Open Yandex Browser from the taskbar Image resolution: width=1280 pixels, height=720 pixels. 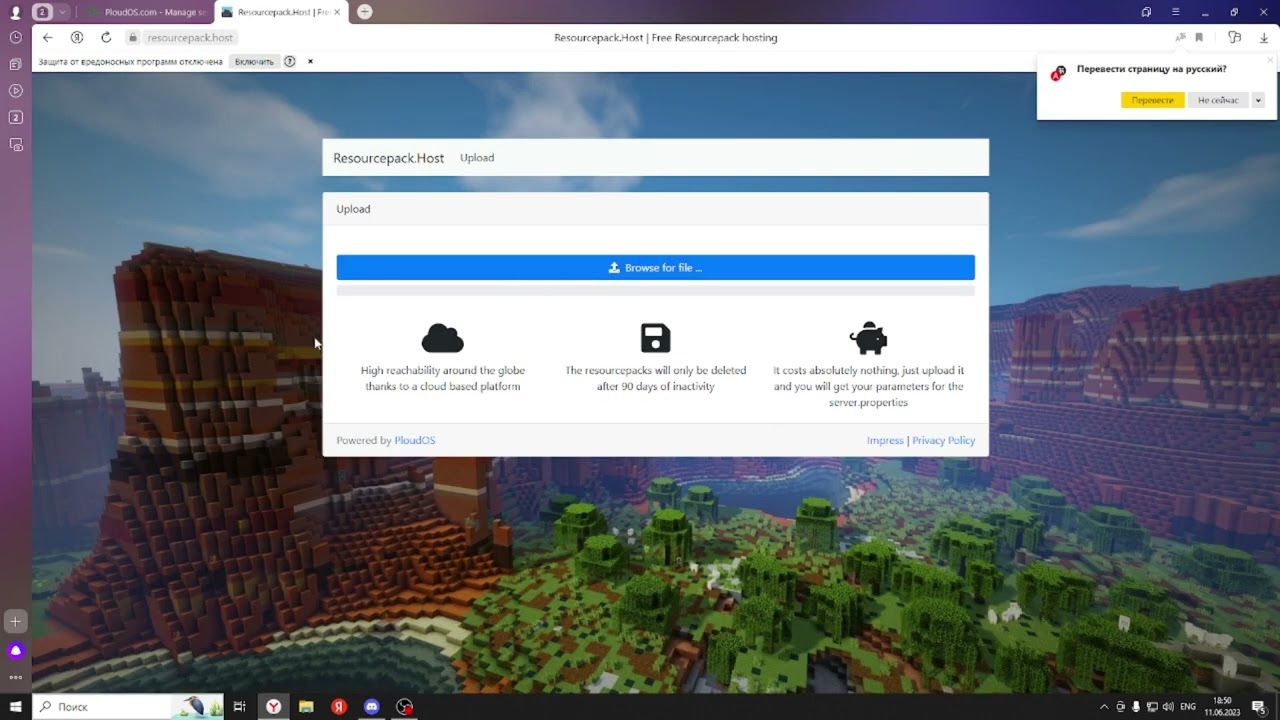point(273,706)
